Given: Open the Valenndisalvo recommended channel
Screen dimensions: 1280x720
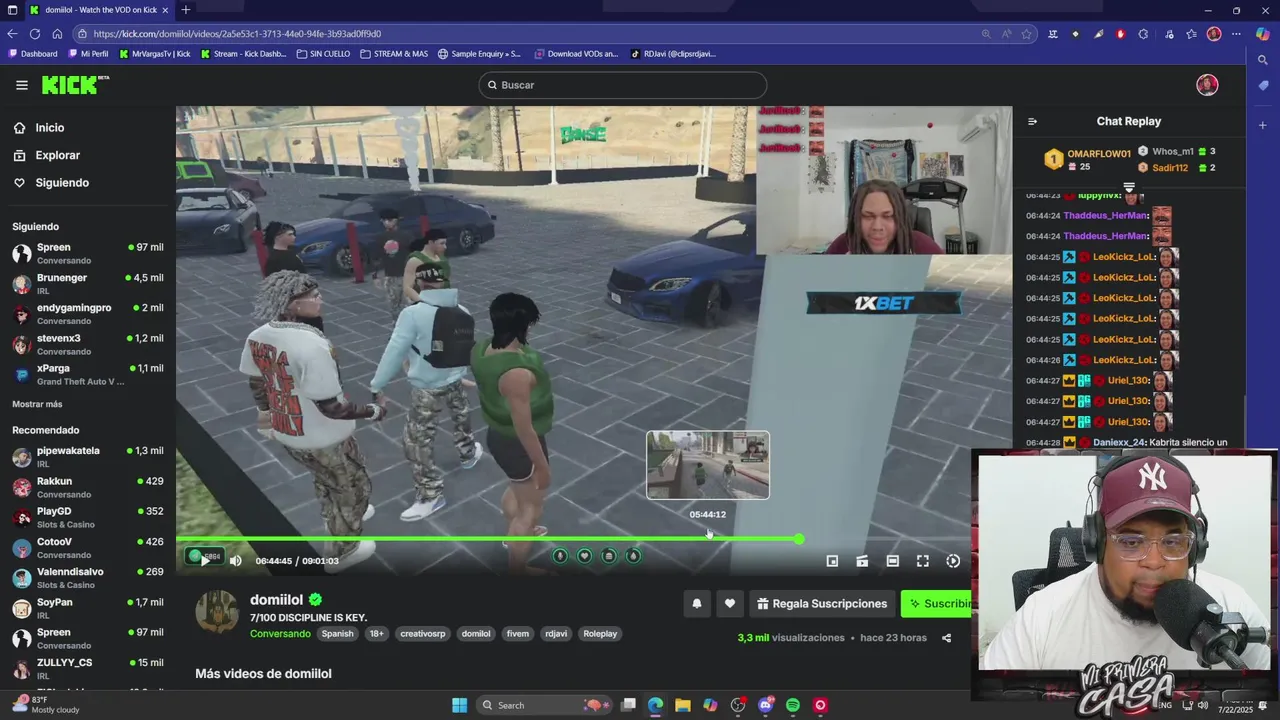Looking at the screenshot, I should coord(88,578).
